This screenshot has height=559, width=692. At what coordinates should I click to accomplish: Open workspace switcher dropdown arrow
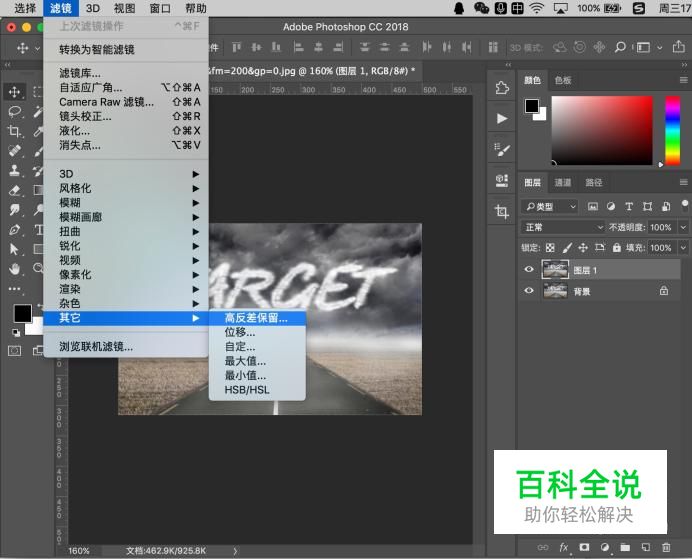(x=660, y=48)
